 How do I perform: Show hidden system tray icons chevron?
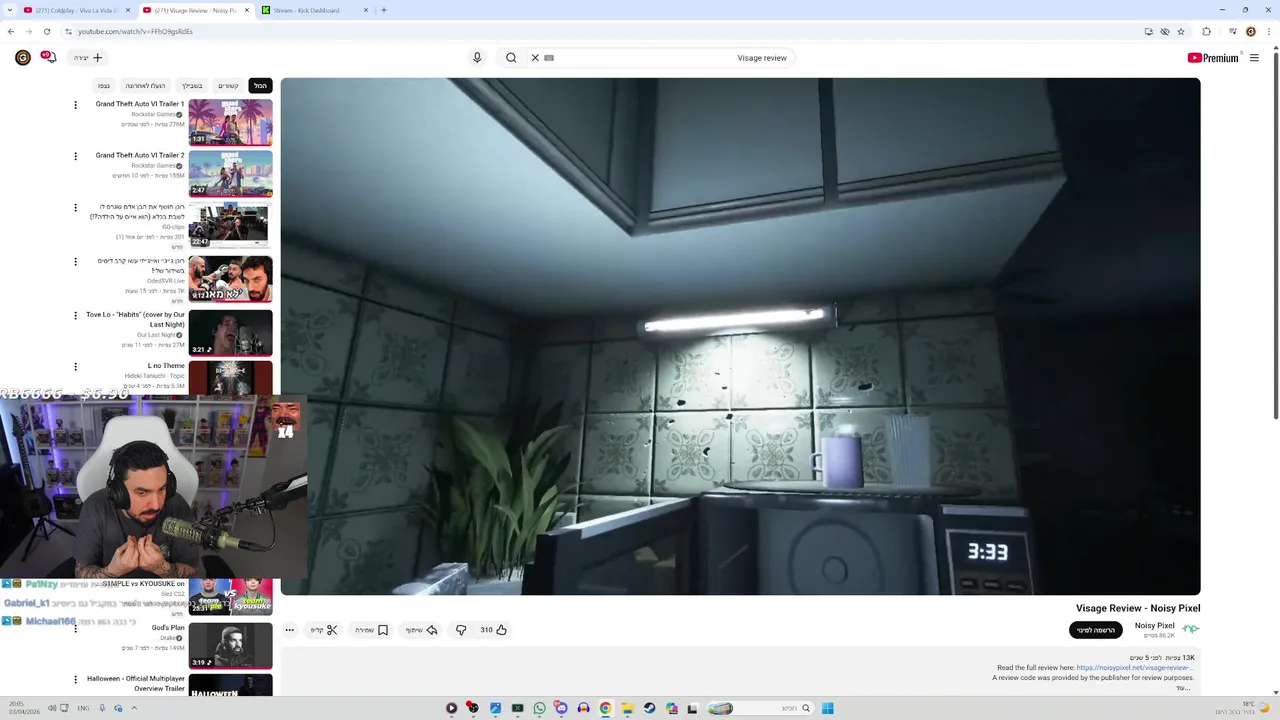tap(134, 708)
